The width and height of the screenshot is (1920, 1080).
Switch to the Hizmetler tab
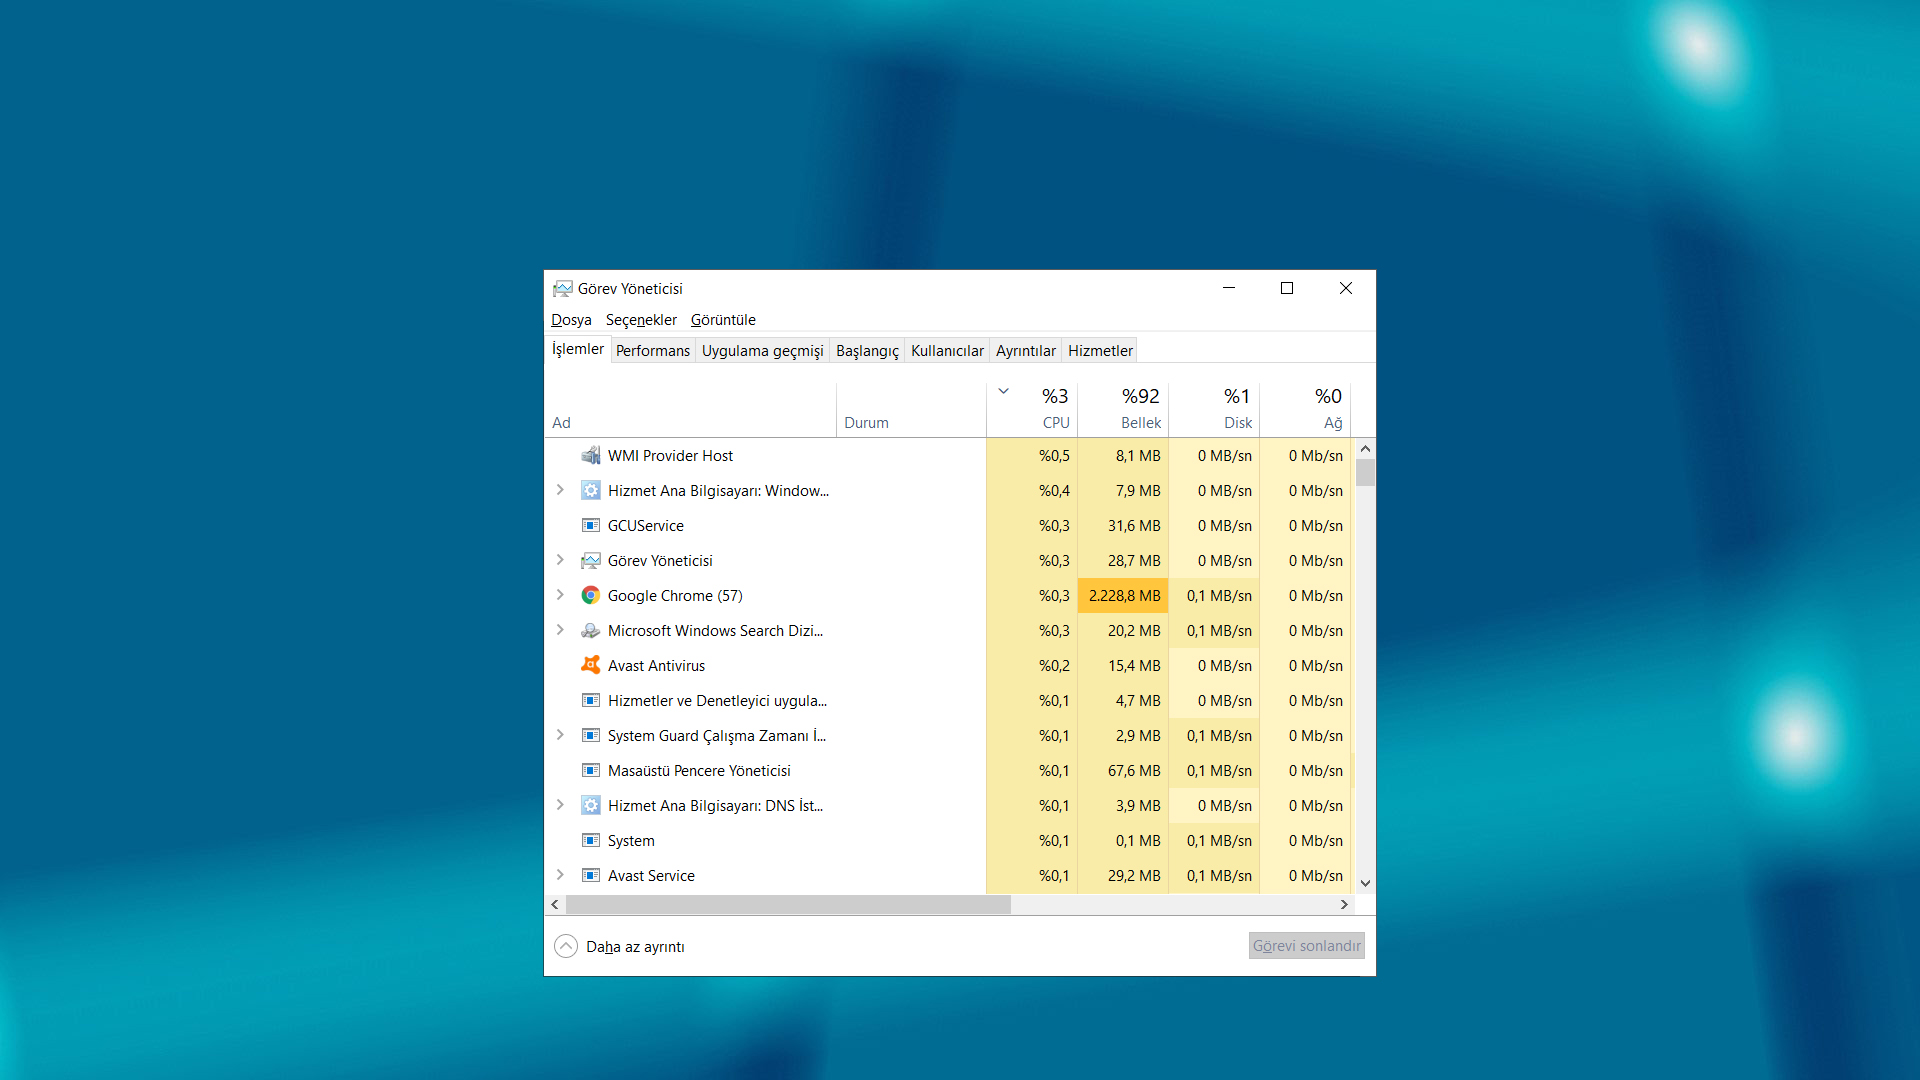[x=1100, y=351]
